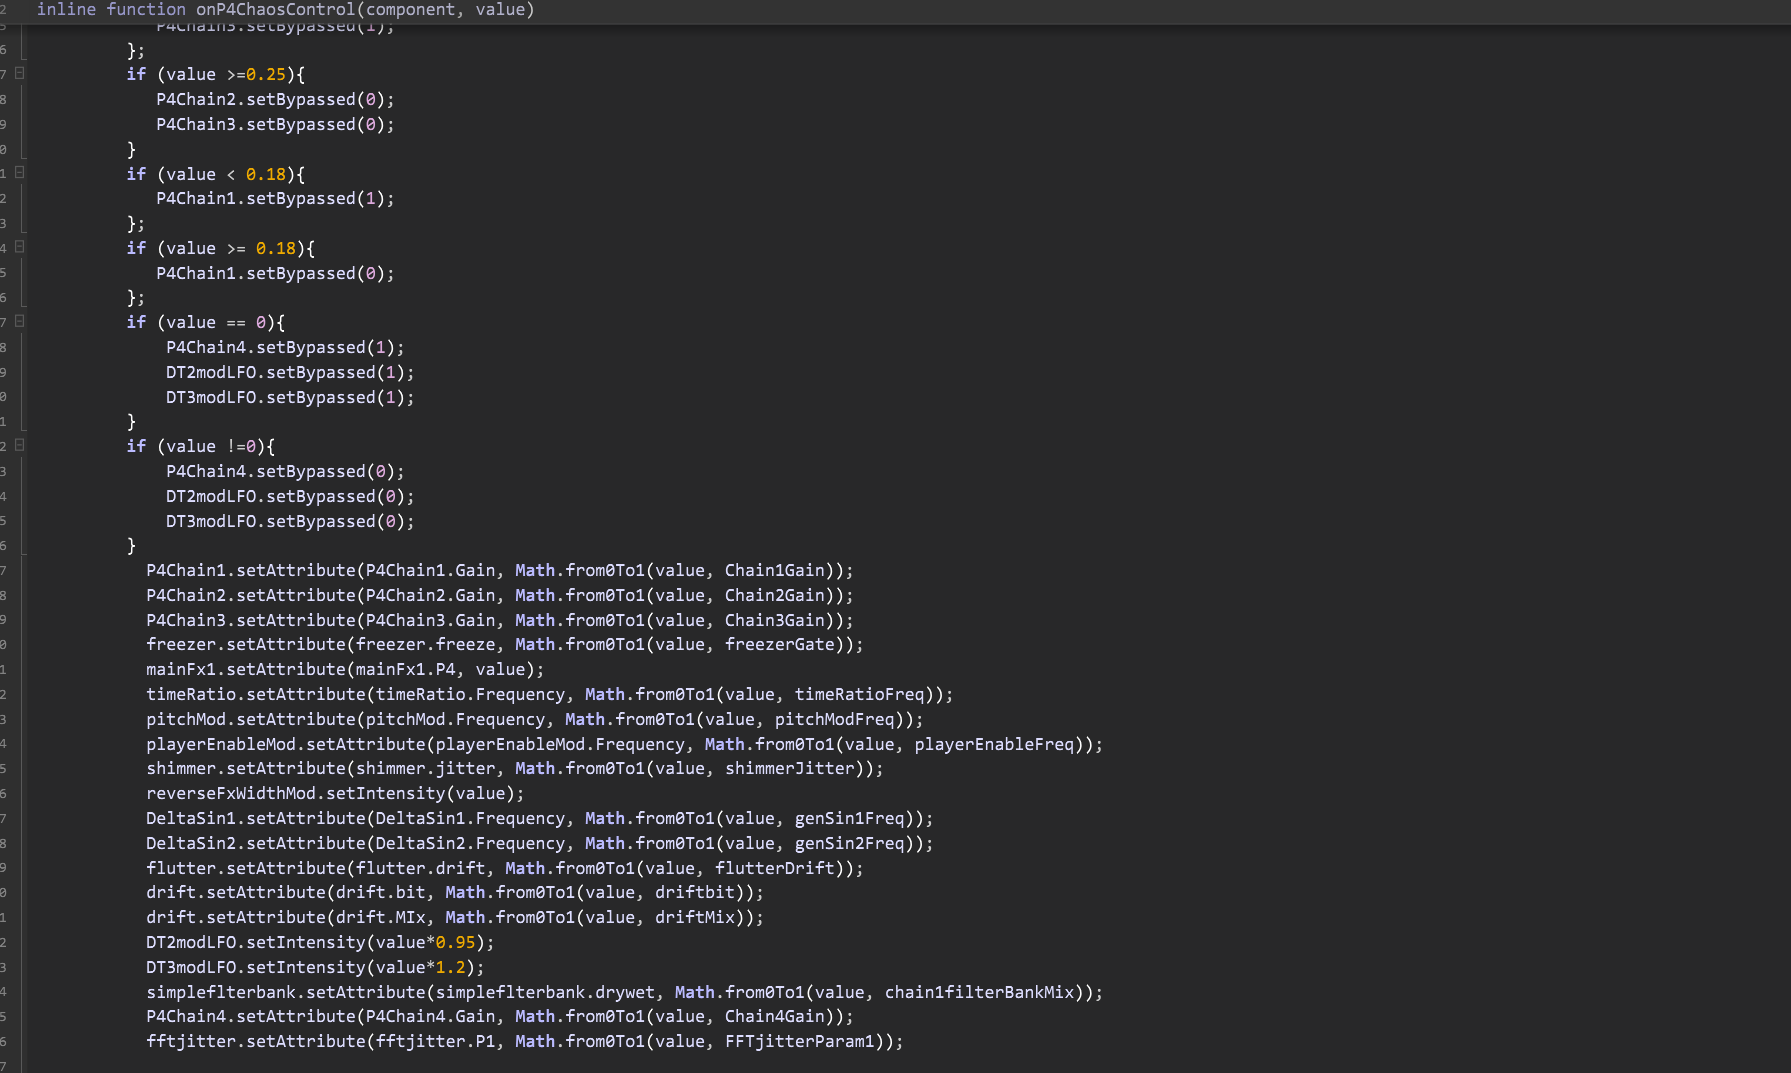
Task: Click the 'reverseFxWidthMod.setIntensity(value);' line
Action: pos(335,793)
